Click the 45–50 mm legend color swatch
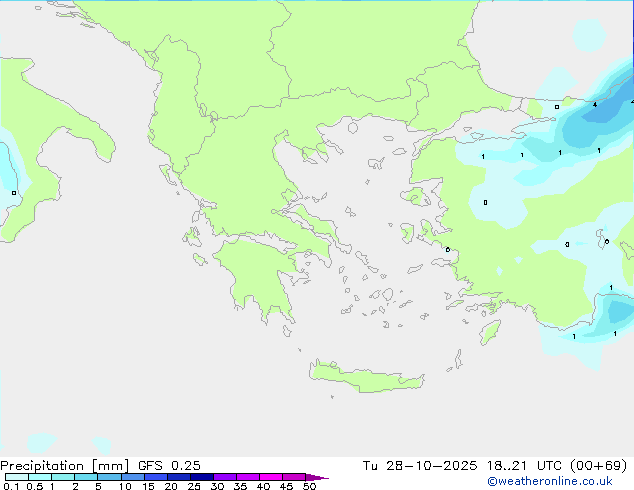Viewport: 634px width, 490px height. pyautogui.click(x=294, y=477)
